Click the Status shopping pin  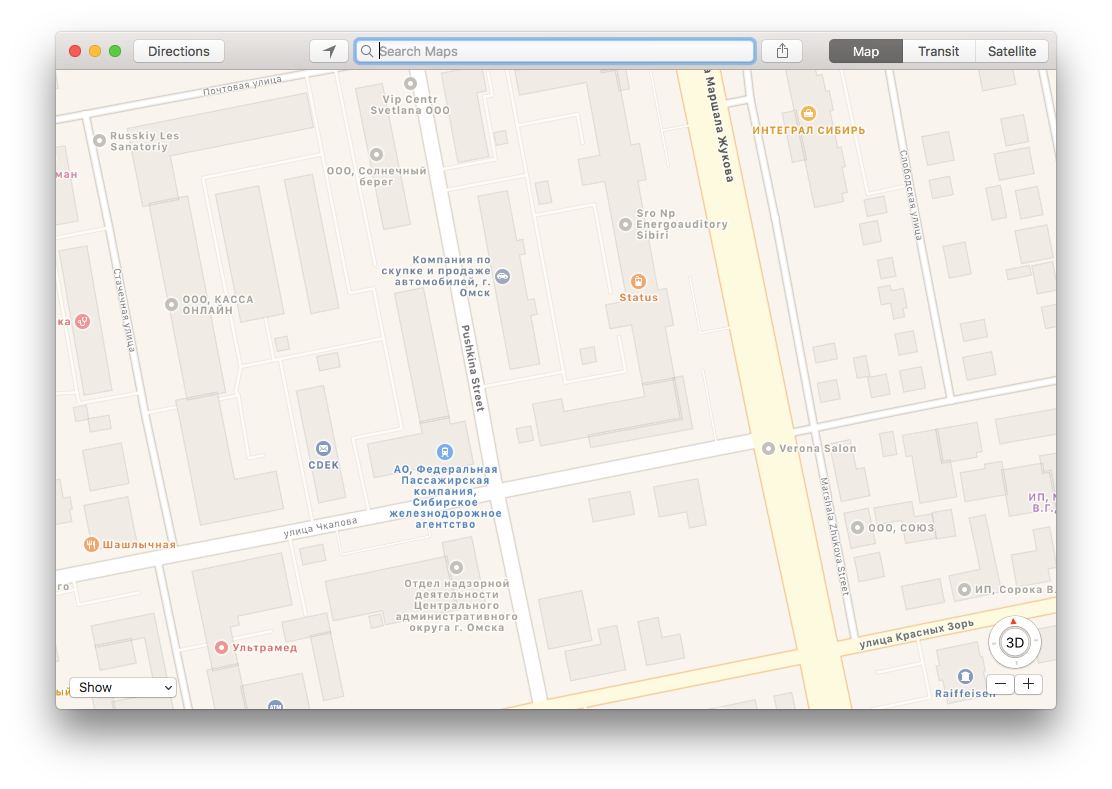[638, 281]
